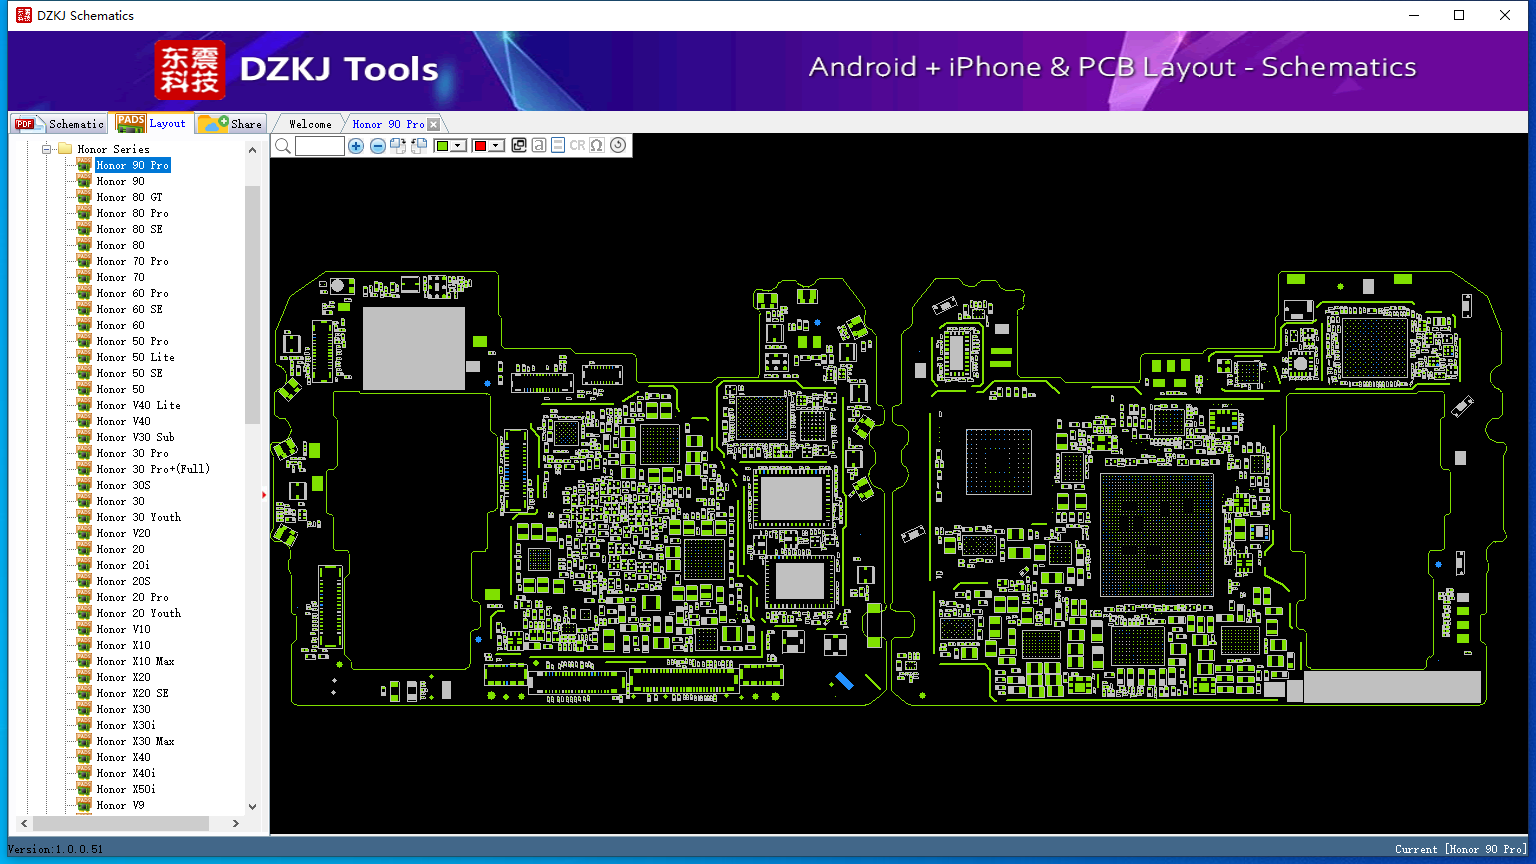
Task: Close the Honor 90 Pro tab
Action: click(x=433, y=124)
